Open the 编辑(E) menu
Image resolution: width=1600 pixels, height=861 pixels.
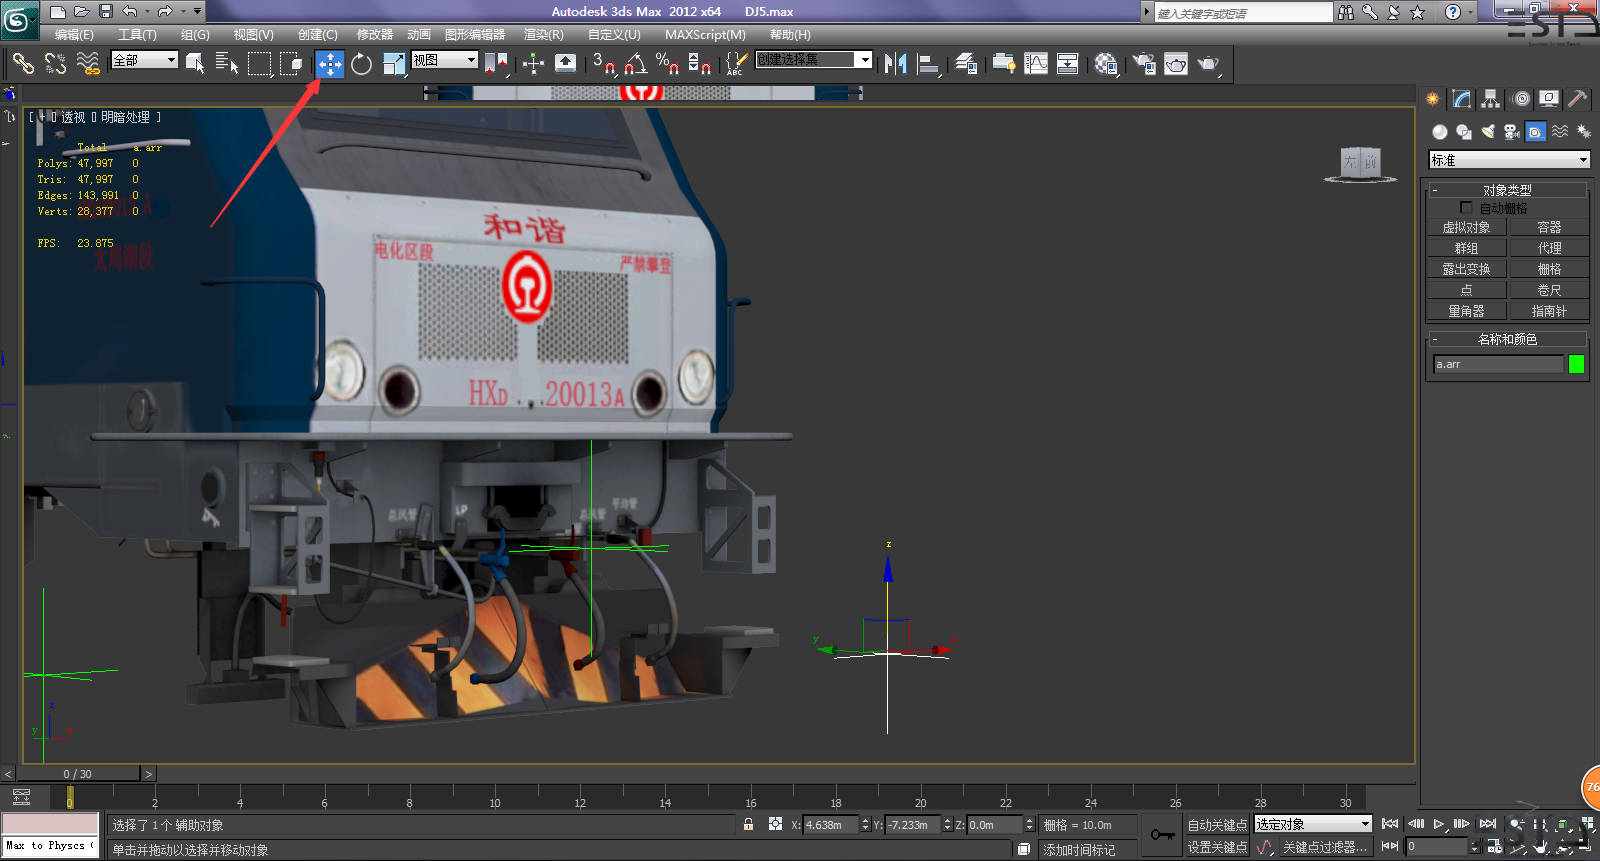(x=74, y=34)
